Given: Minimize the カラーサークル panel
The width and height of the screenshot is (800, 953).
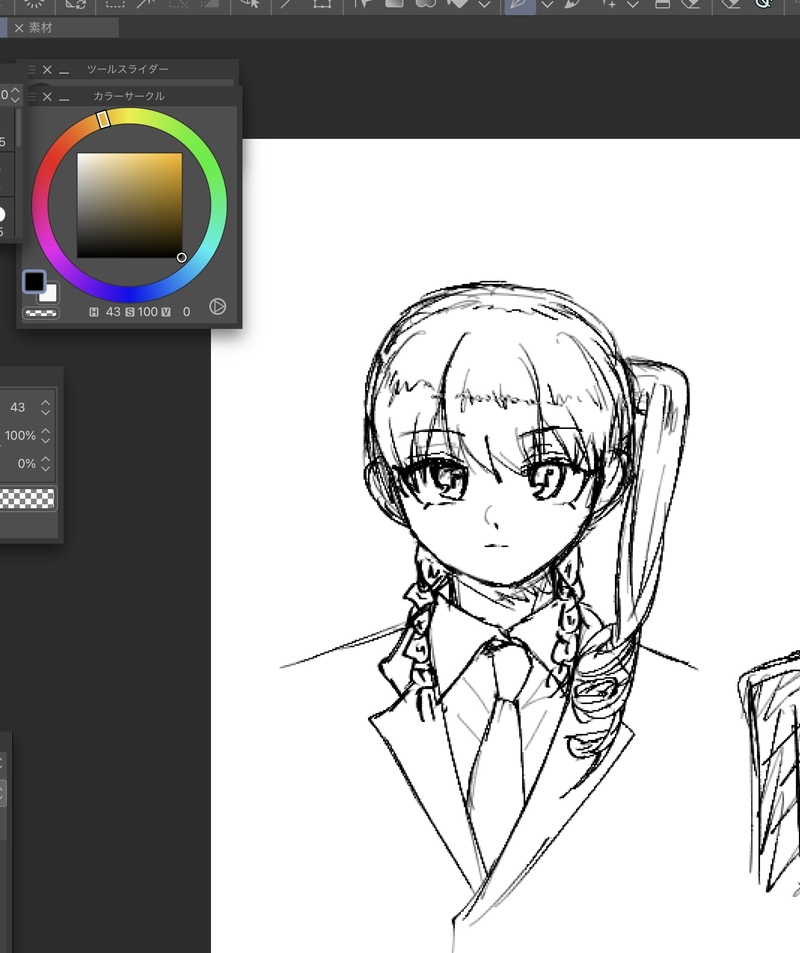Looking at the screenshot, I should pyautogui.click(x=64, y=98).
